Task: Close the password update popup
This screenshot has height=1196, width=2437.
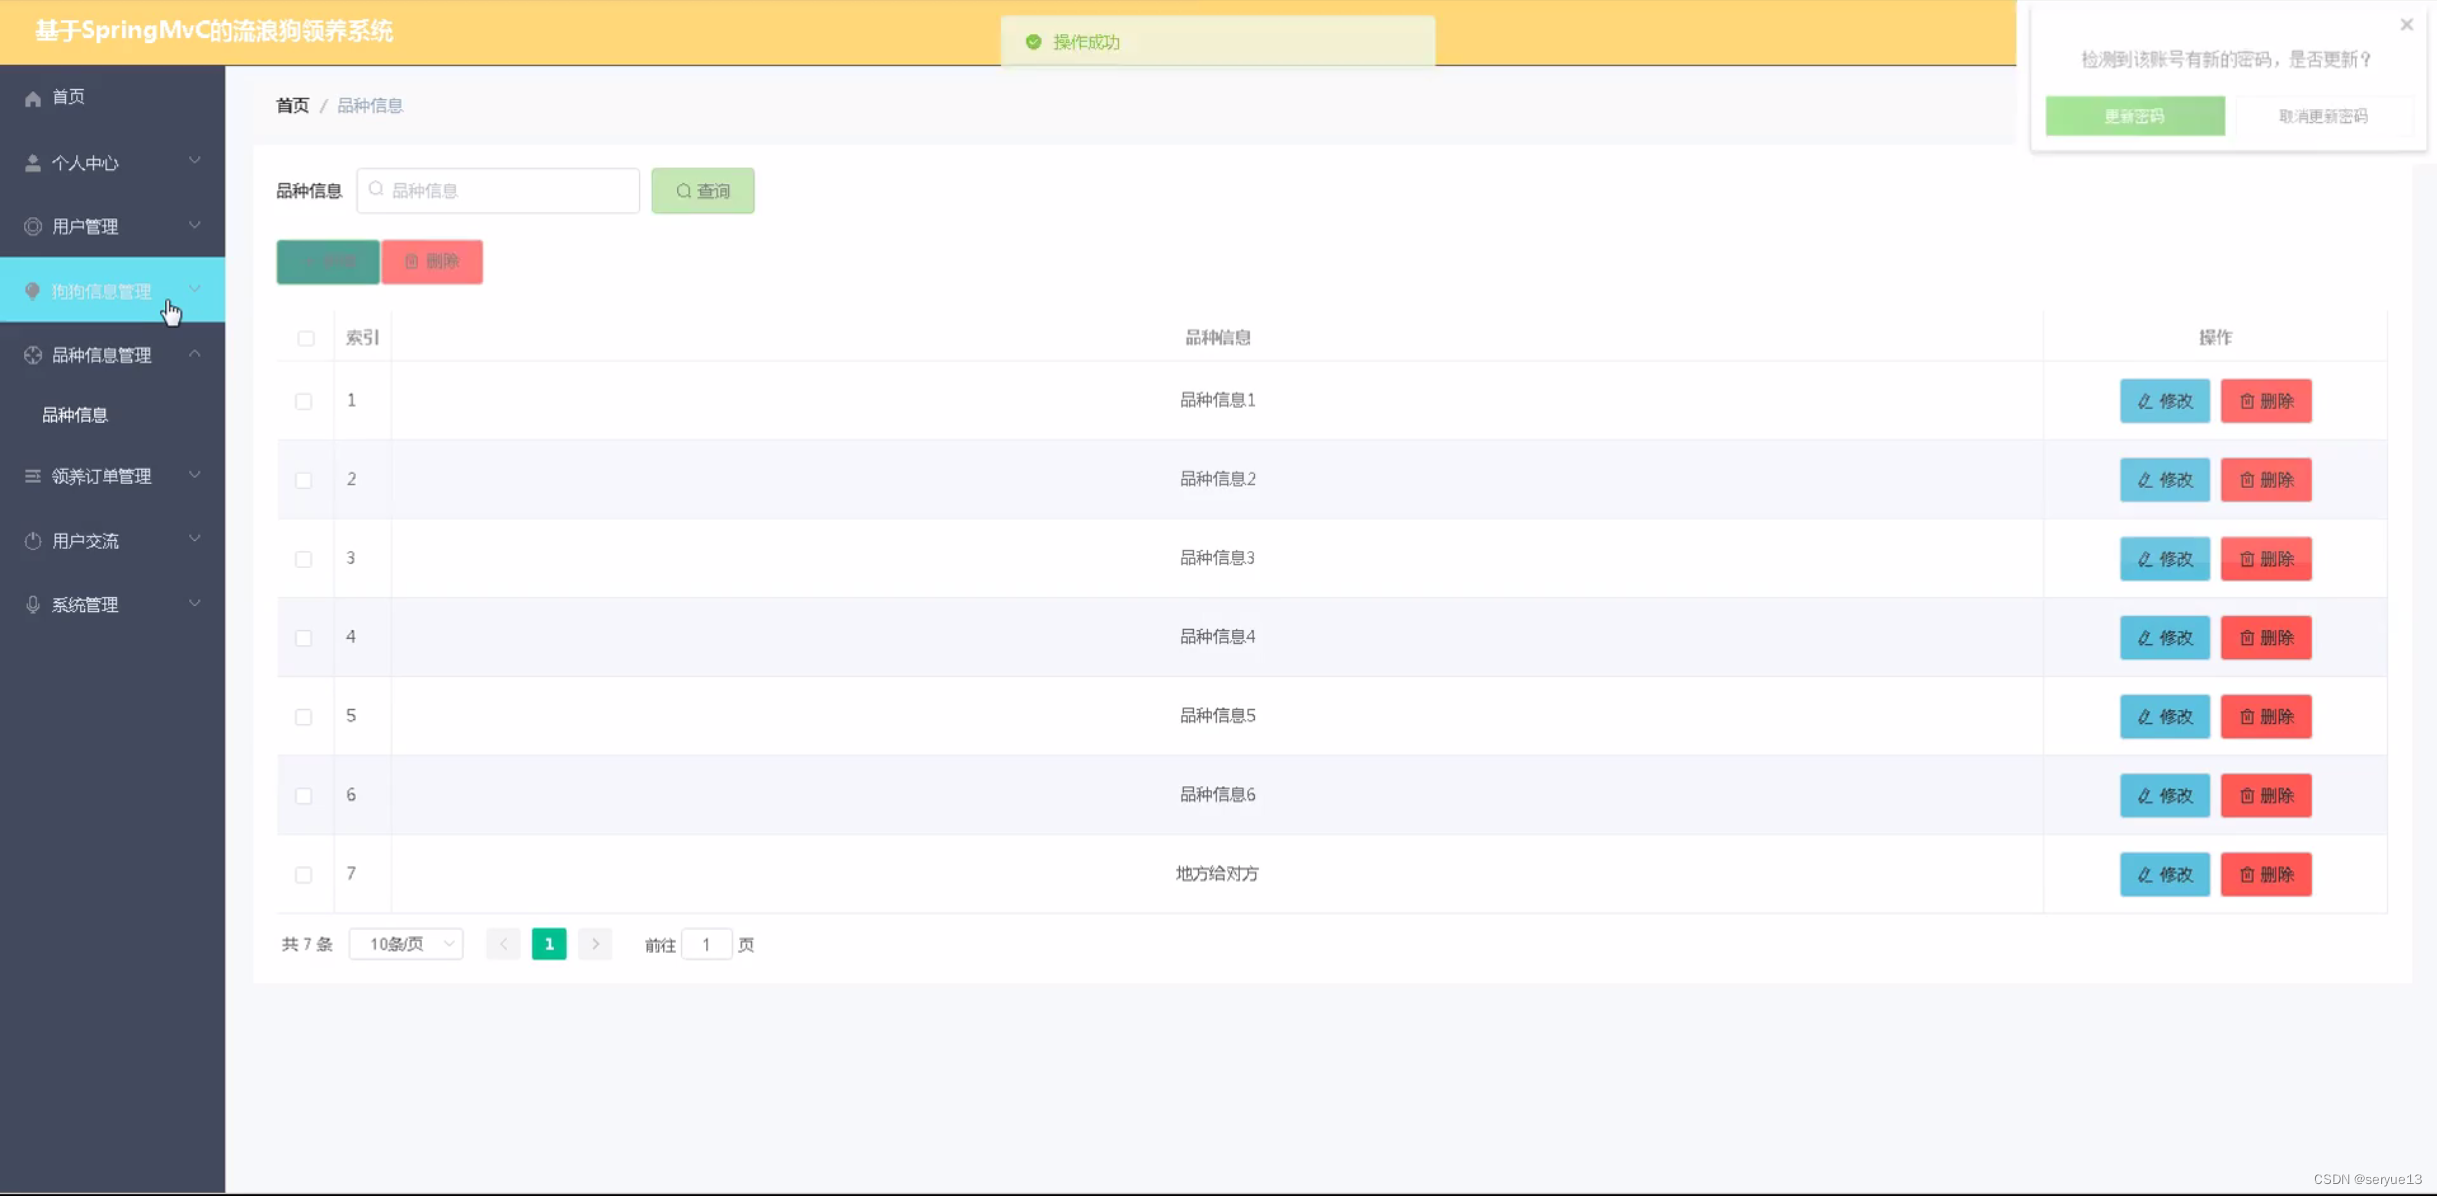Action: click(x=2406, y=25)
